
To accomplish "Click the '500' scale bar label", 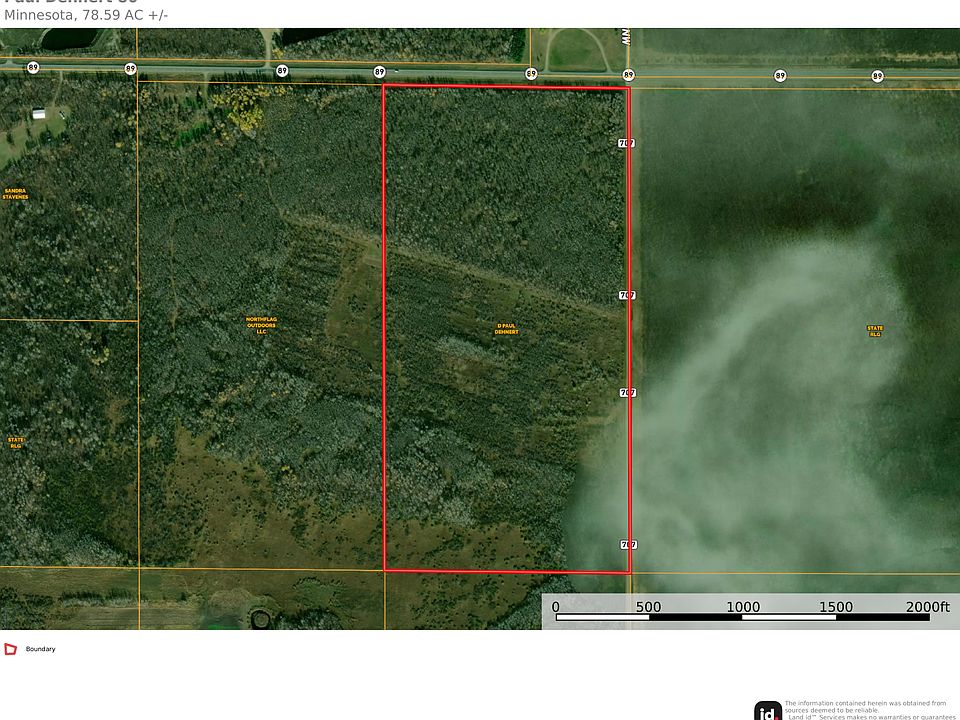I will coord(648,607).
